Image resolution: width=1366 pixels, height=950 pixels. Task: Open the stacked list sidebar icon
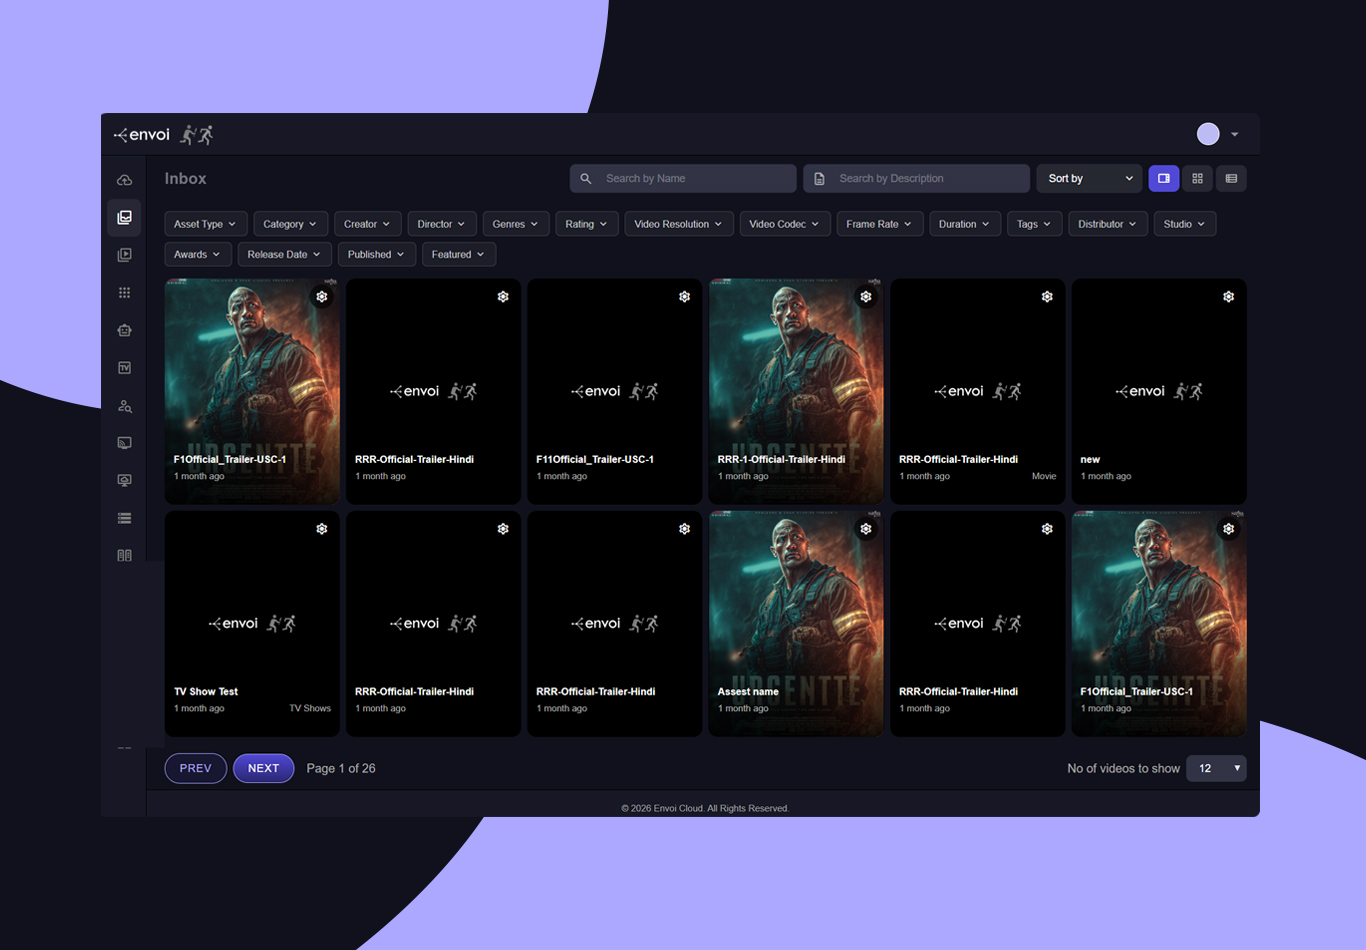124,518
